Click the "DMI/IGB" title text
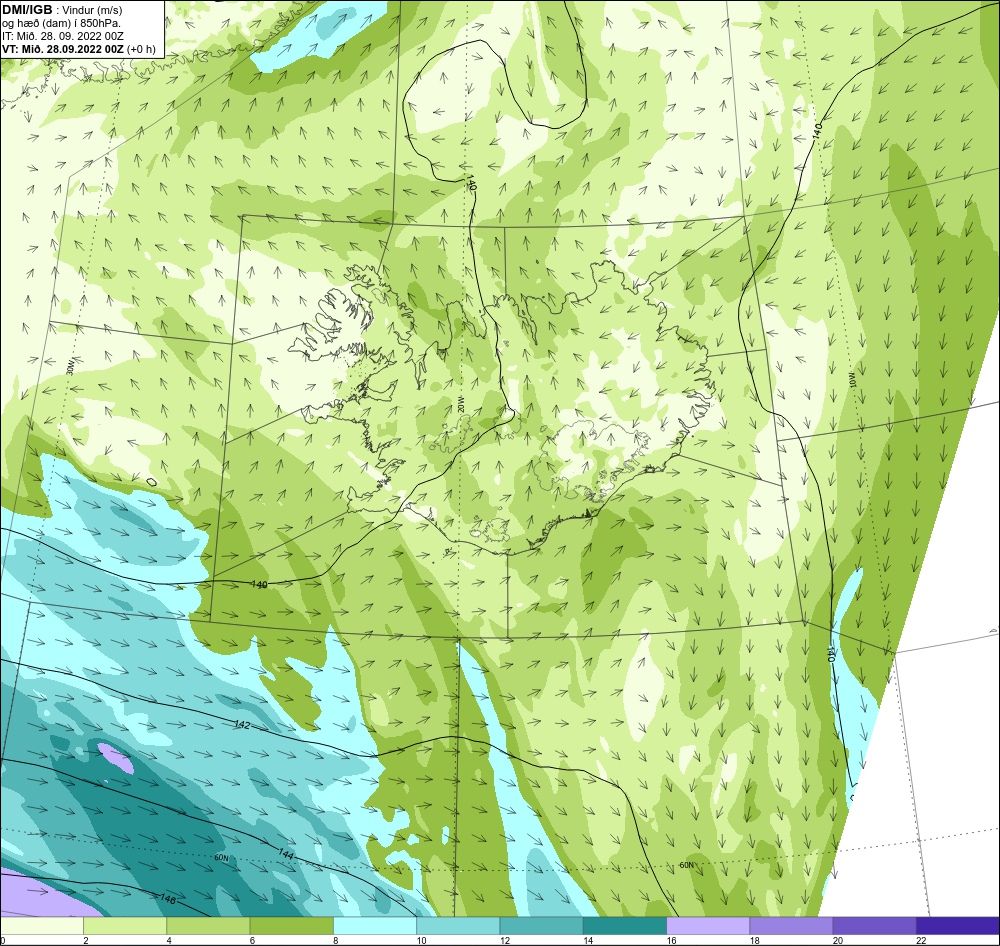Image resolution: width=1000 pixels, height=946 pixels. [27, 10]
